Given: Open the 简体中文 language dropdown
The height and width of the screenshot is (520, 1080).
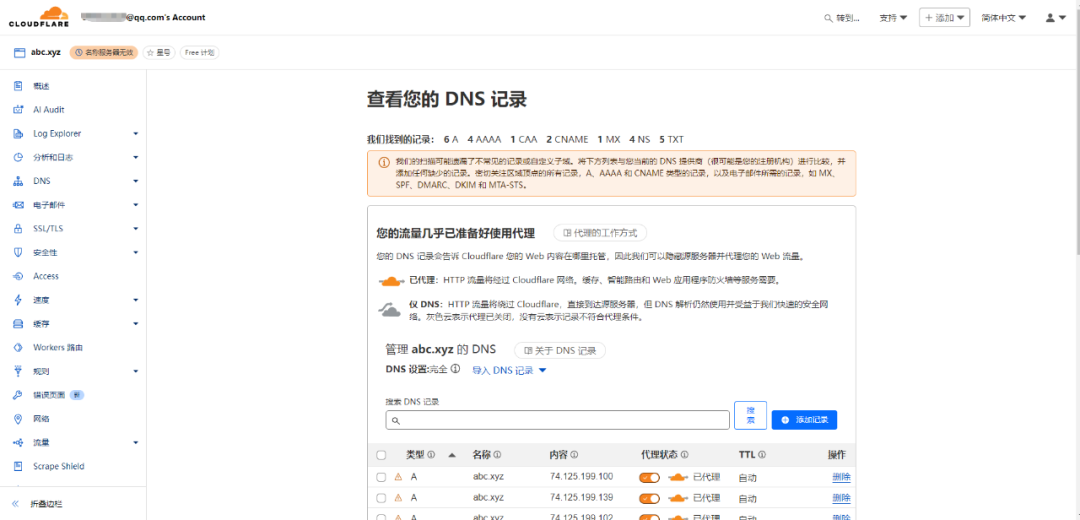Looking at the screenshot, I should pyautogui.click(x=1004, y=18).
